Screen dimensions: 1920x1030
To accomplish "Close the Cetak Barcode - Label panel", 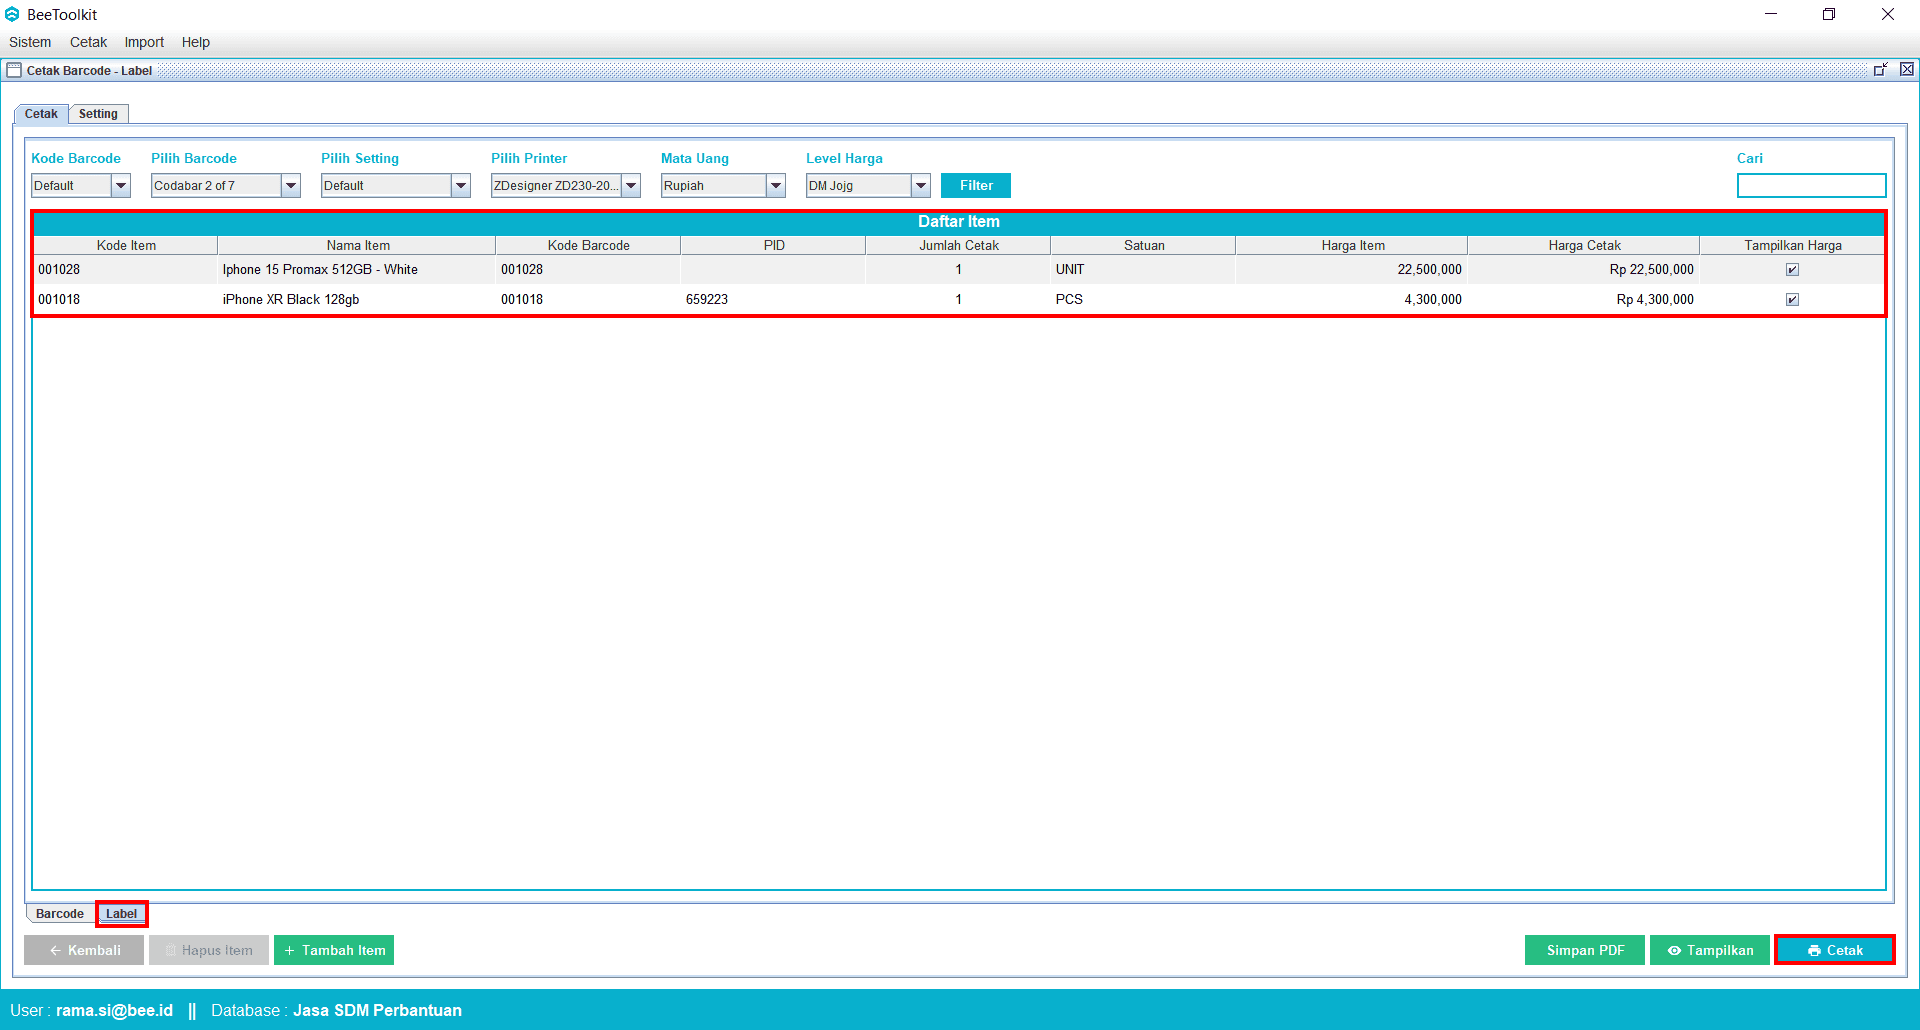I will [1907, 70].
